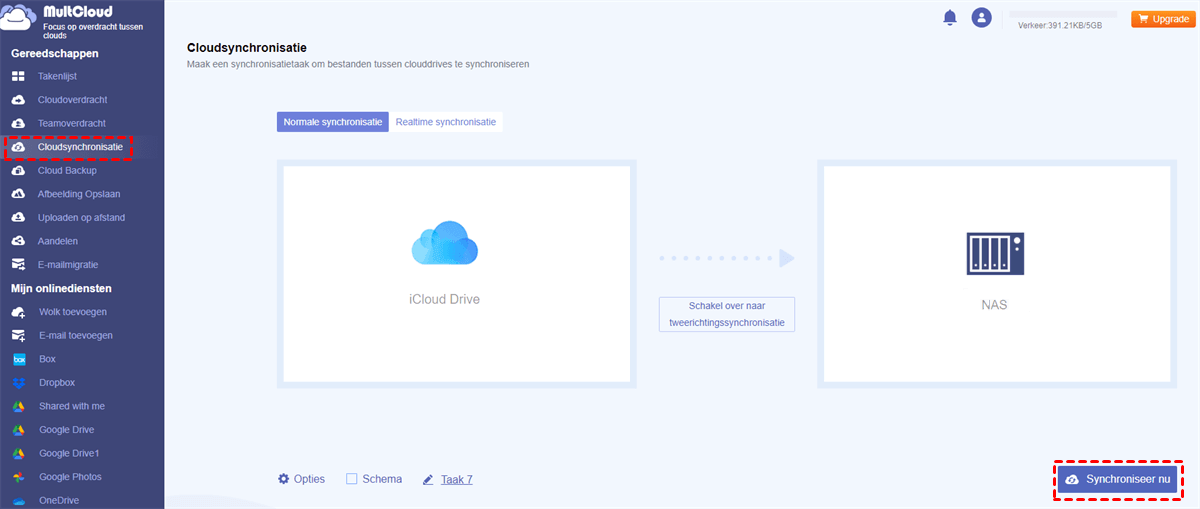Click the Uploaden op afstand icon
The height and width of the screenshot is (509, 1200).
pyautogui.click(x=18, y=217)
